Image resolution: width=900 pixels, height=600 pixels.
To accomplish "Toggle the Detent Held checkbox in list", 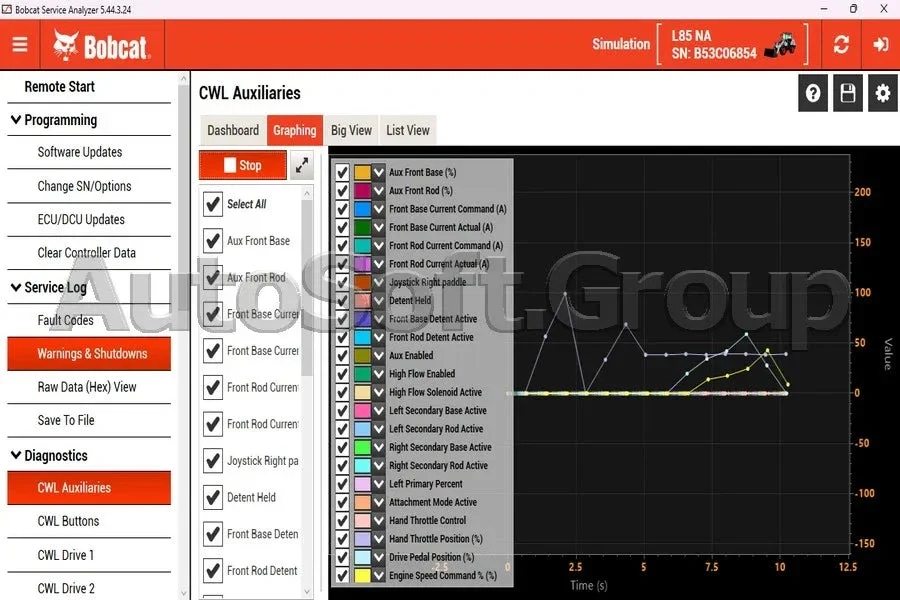I will click(x=213, y=497).
